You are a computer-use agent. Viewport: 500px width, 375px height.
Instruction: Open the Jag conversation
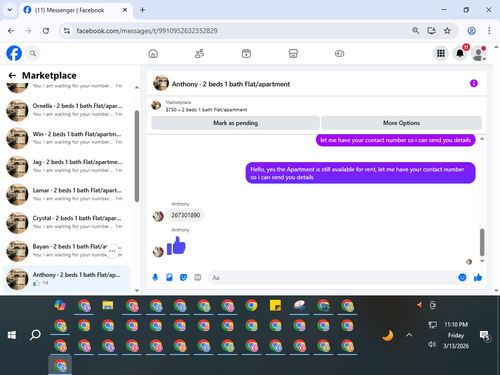67,166
